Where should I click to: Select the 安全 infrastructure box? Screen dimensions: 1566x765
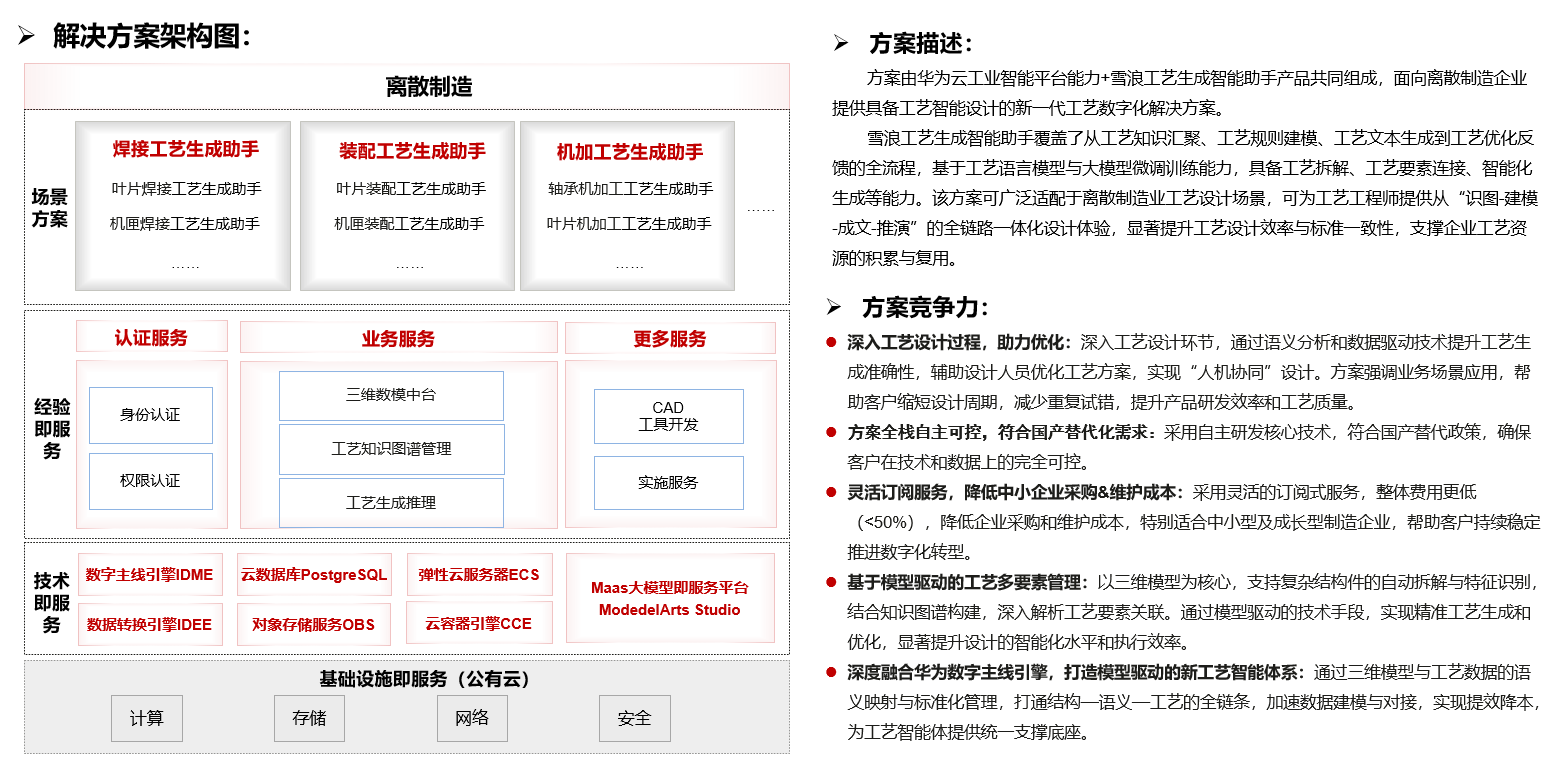click(x=634, y=718)
